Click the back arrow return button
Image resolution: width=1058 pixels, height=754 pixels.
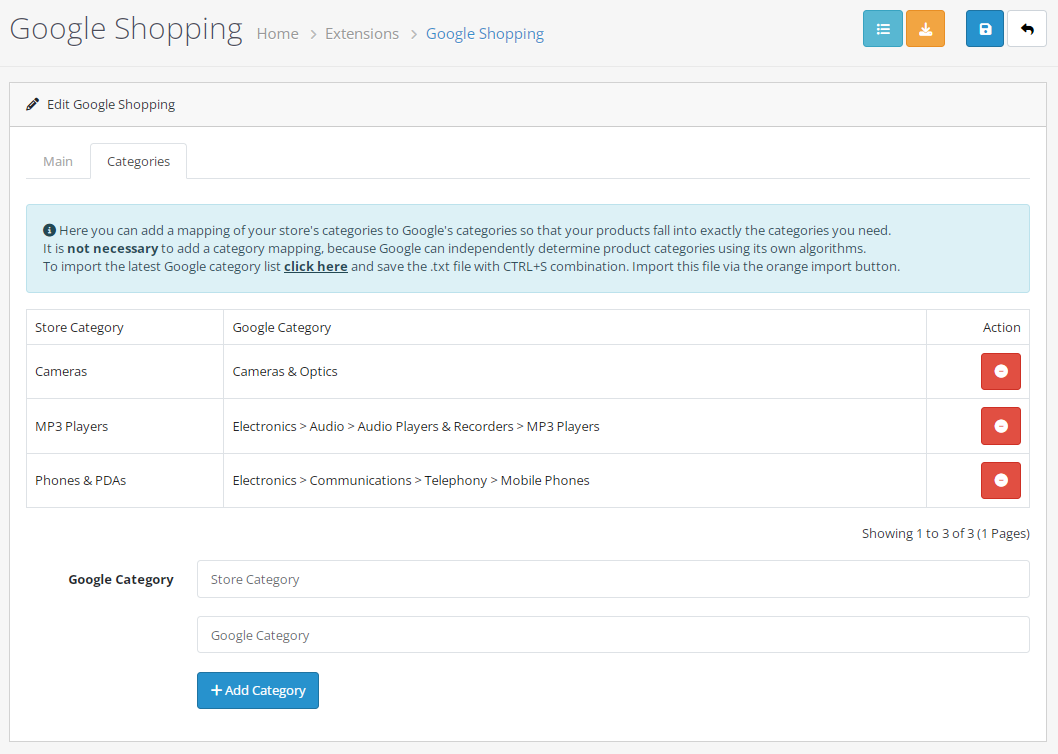tap(1027, 29)
